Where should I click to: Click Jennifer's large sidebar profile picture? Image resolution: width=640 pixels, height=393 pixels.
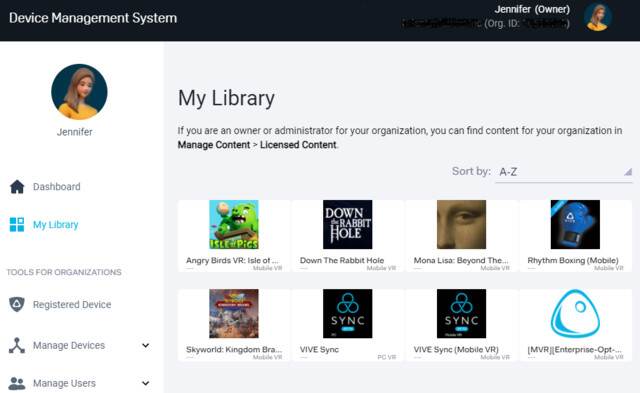click(x=79, y=91)
